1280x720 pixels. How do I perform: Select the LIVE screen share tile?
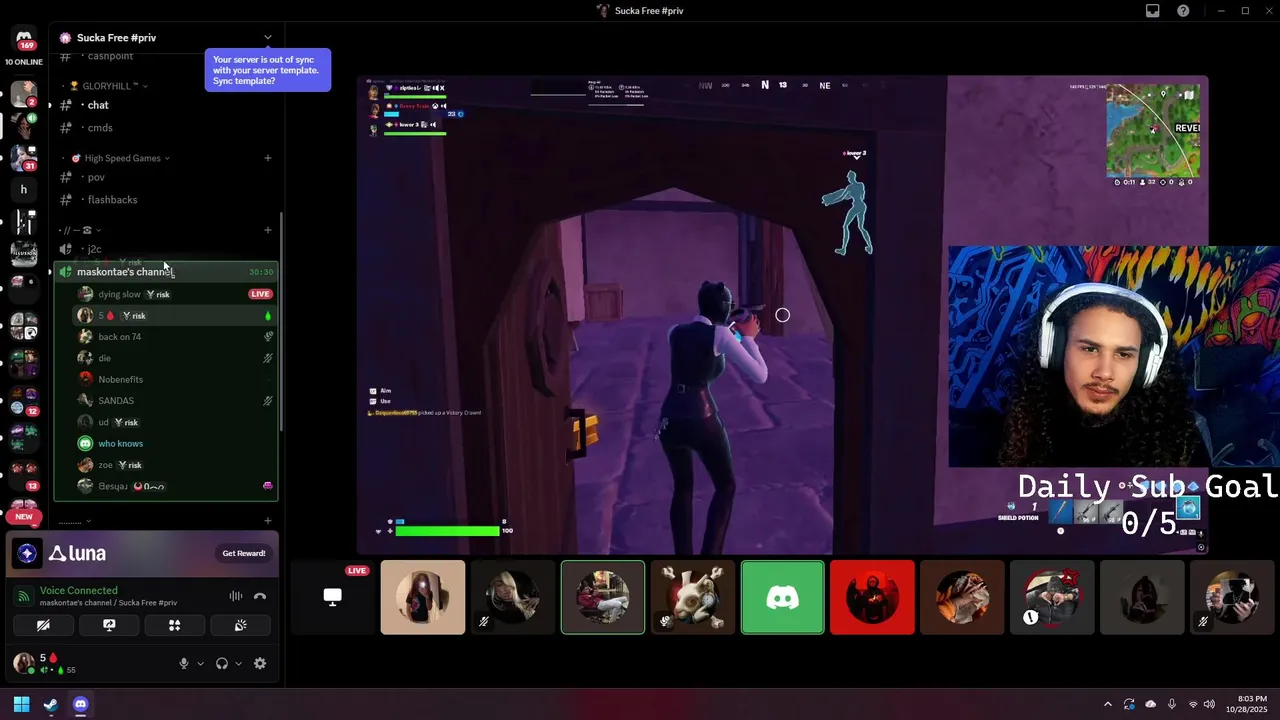coord(333,597)
